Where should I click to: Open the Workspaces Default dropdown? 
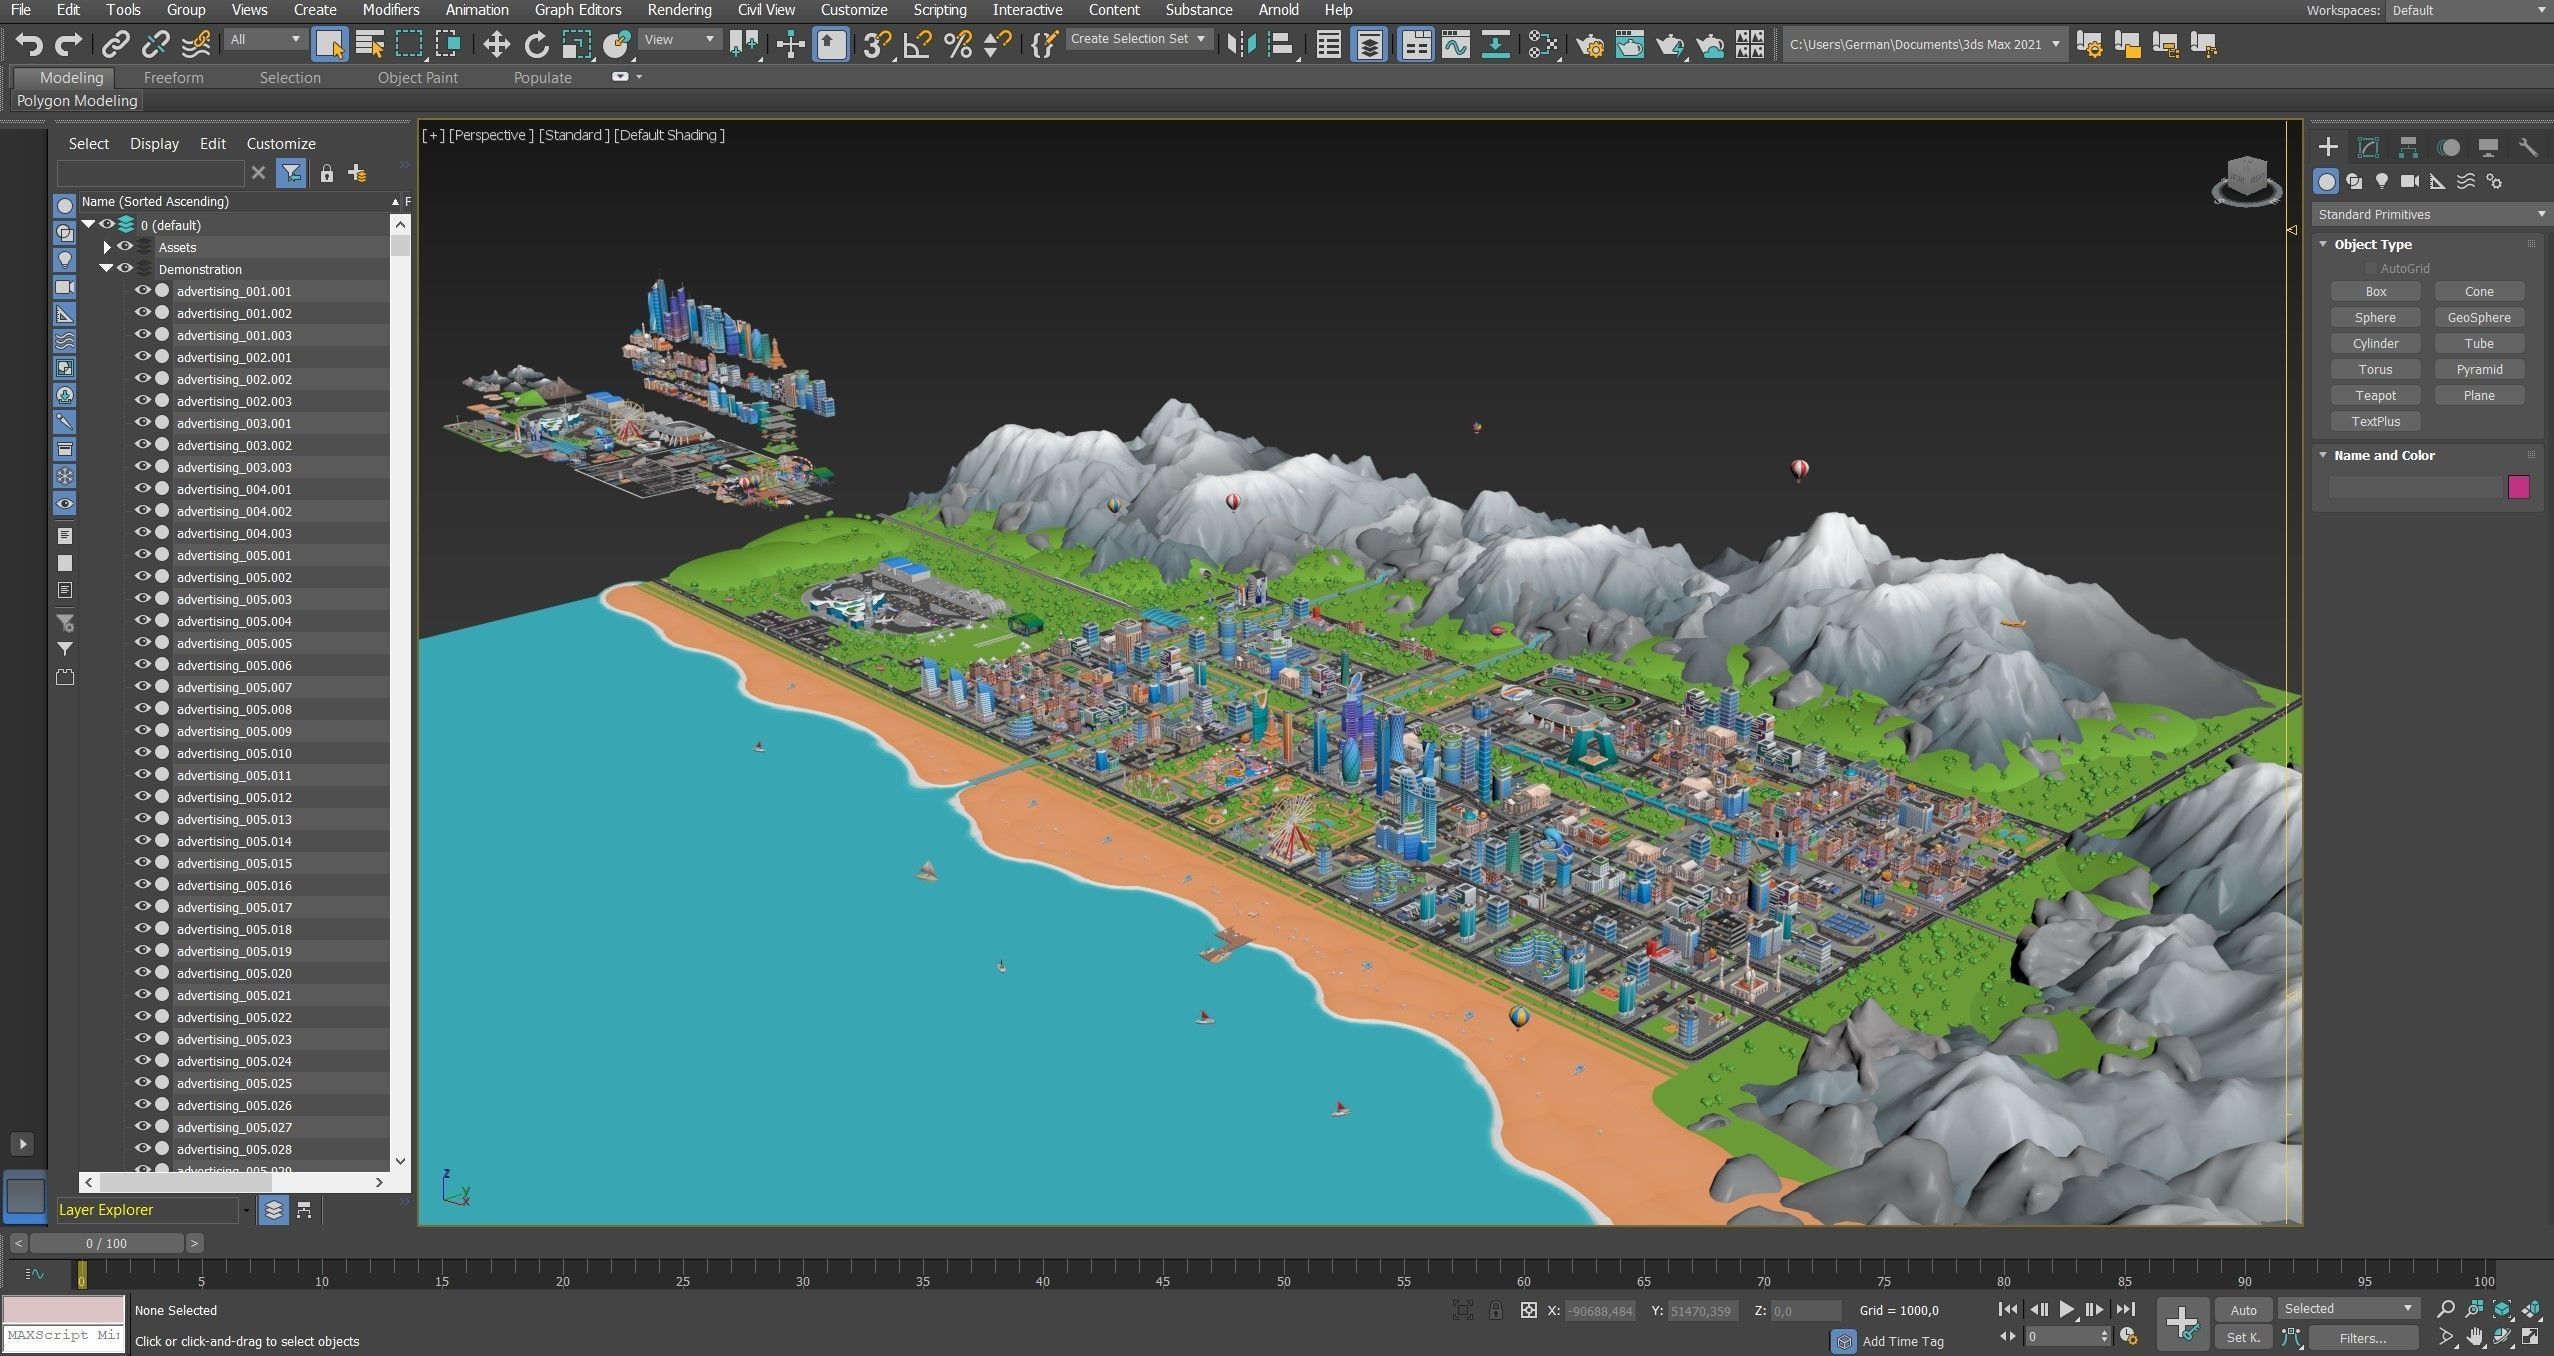coord(2468,10)
